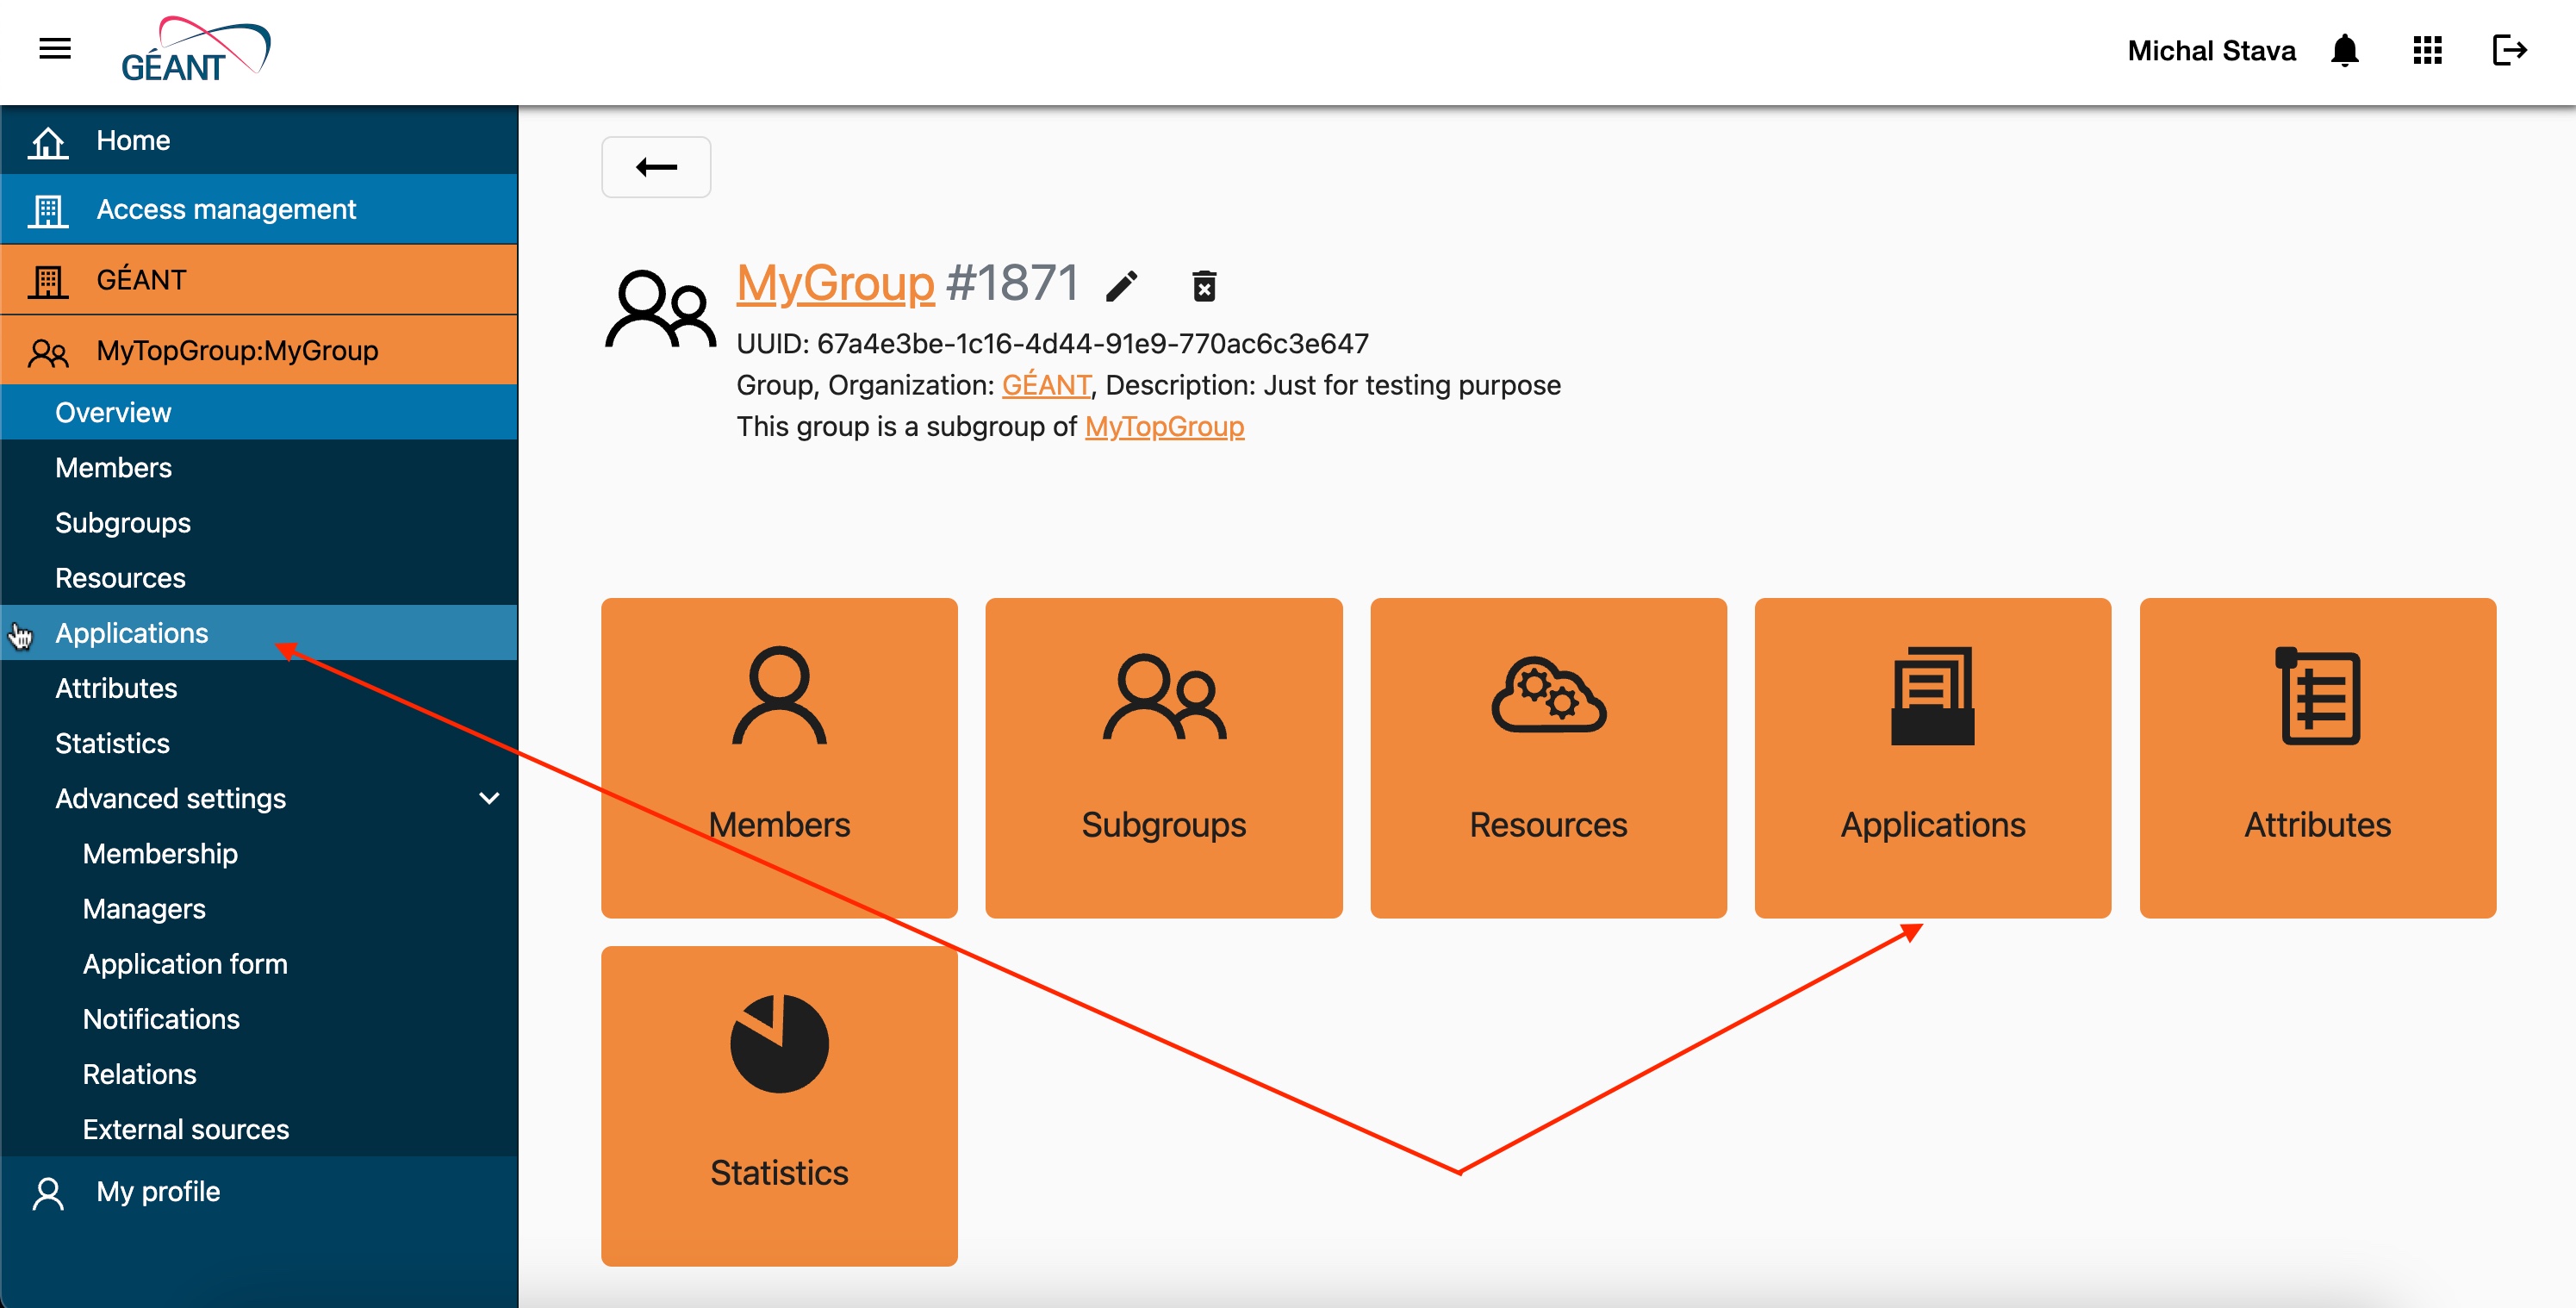Click the large group icon beside MyGroup title
Image resolution: width=2576 pixels, height=1308 pixels.
(660, 309)
